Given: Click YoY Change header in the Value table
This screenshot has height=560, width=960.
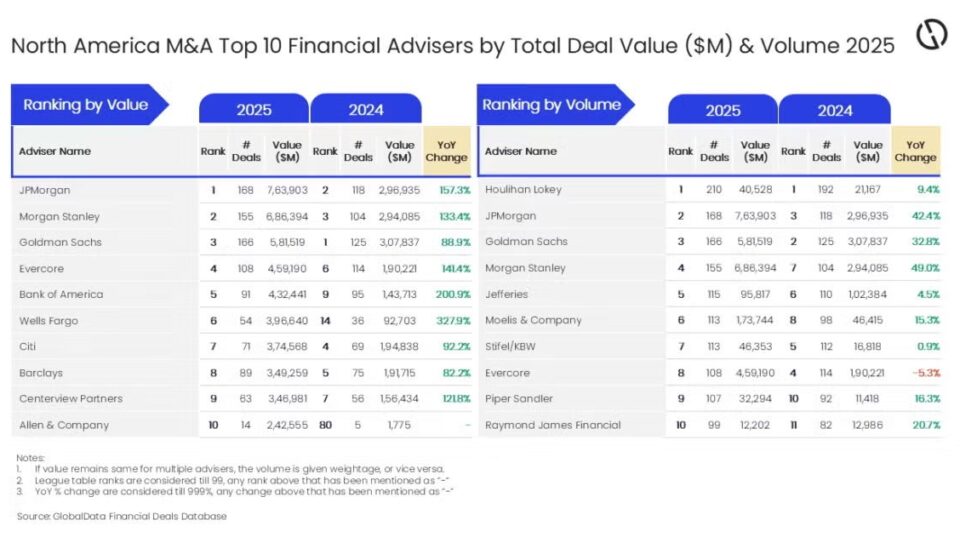Looking at the screenshot, I should coord(446,151).
